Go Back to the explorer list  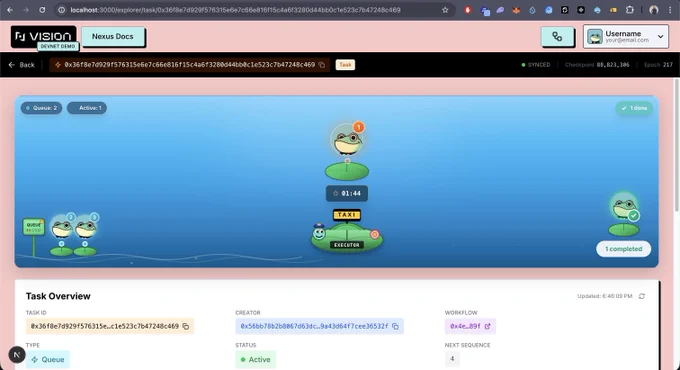21,65
